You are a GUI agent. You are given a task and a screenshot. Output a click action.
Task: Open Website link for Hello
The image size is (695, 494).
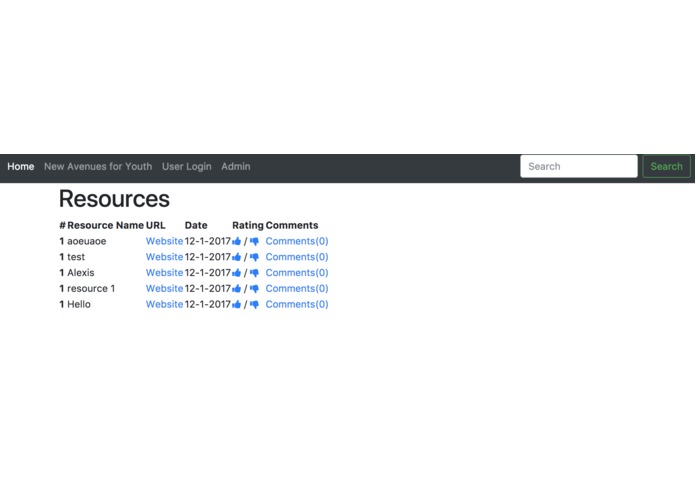tap(164, 304)
